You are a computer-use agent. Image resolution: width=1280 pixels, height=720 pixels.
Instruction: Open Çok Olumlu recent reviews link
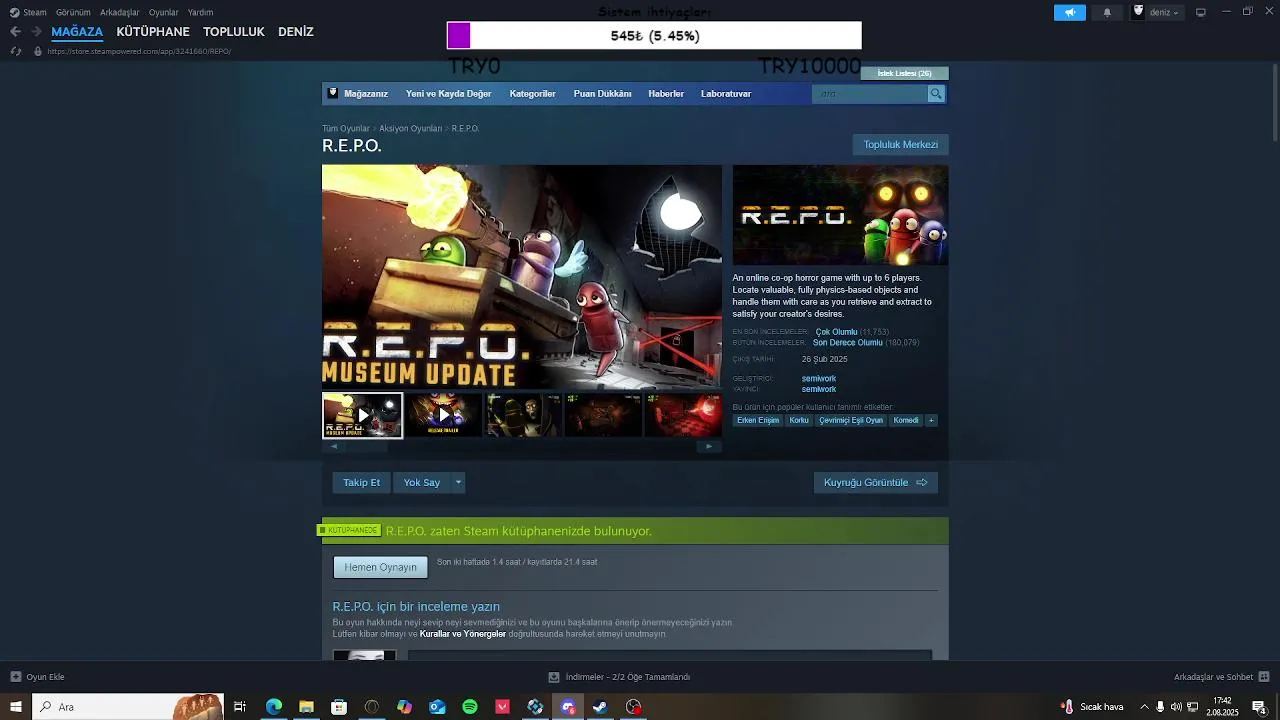pyautogui.click(x=836, y=332)
